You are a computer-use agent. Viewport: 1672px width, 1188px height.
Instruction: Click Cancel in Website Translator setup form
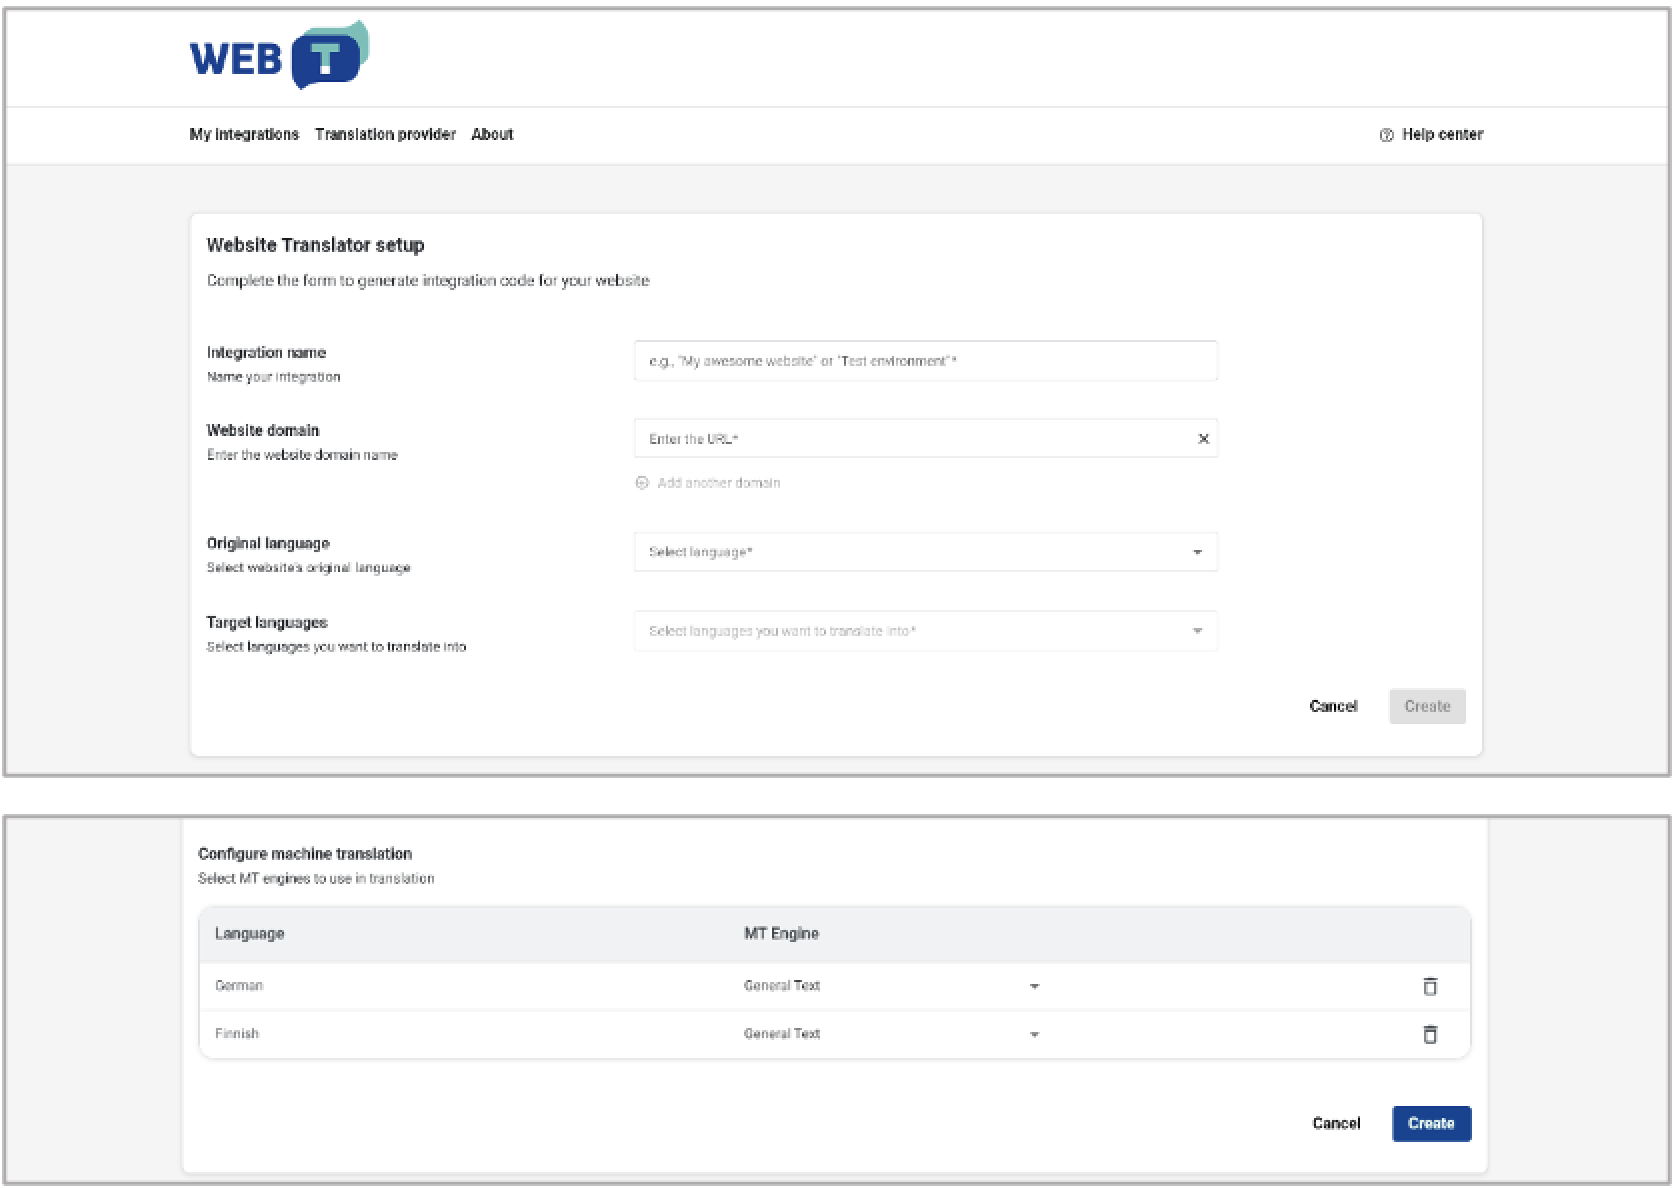pyautogui.click(x=1333, y=706)
